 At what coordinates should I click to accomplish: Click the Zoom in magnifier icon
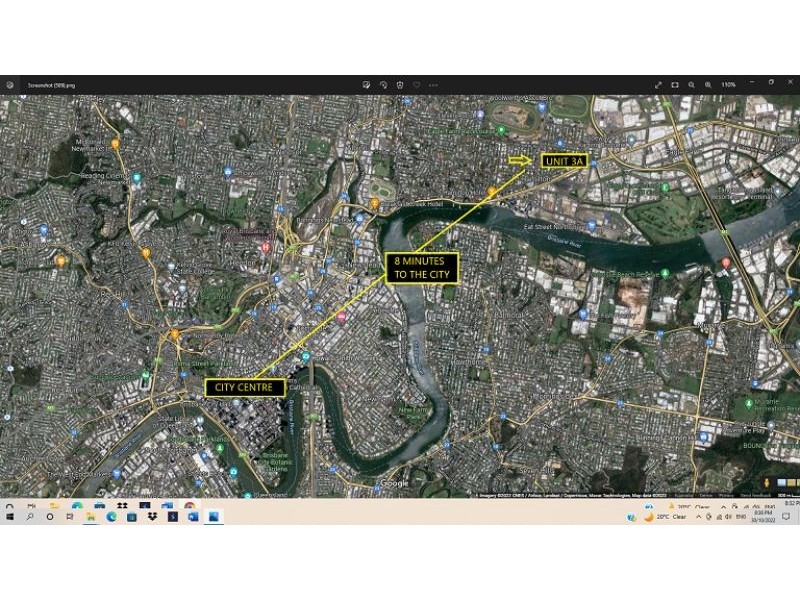coord(708,85)
